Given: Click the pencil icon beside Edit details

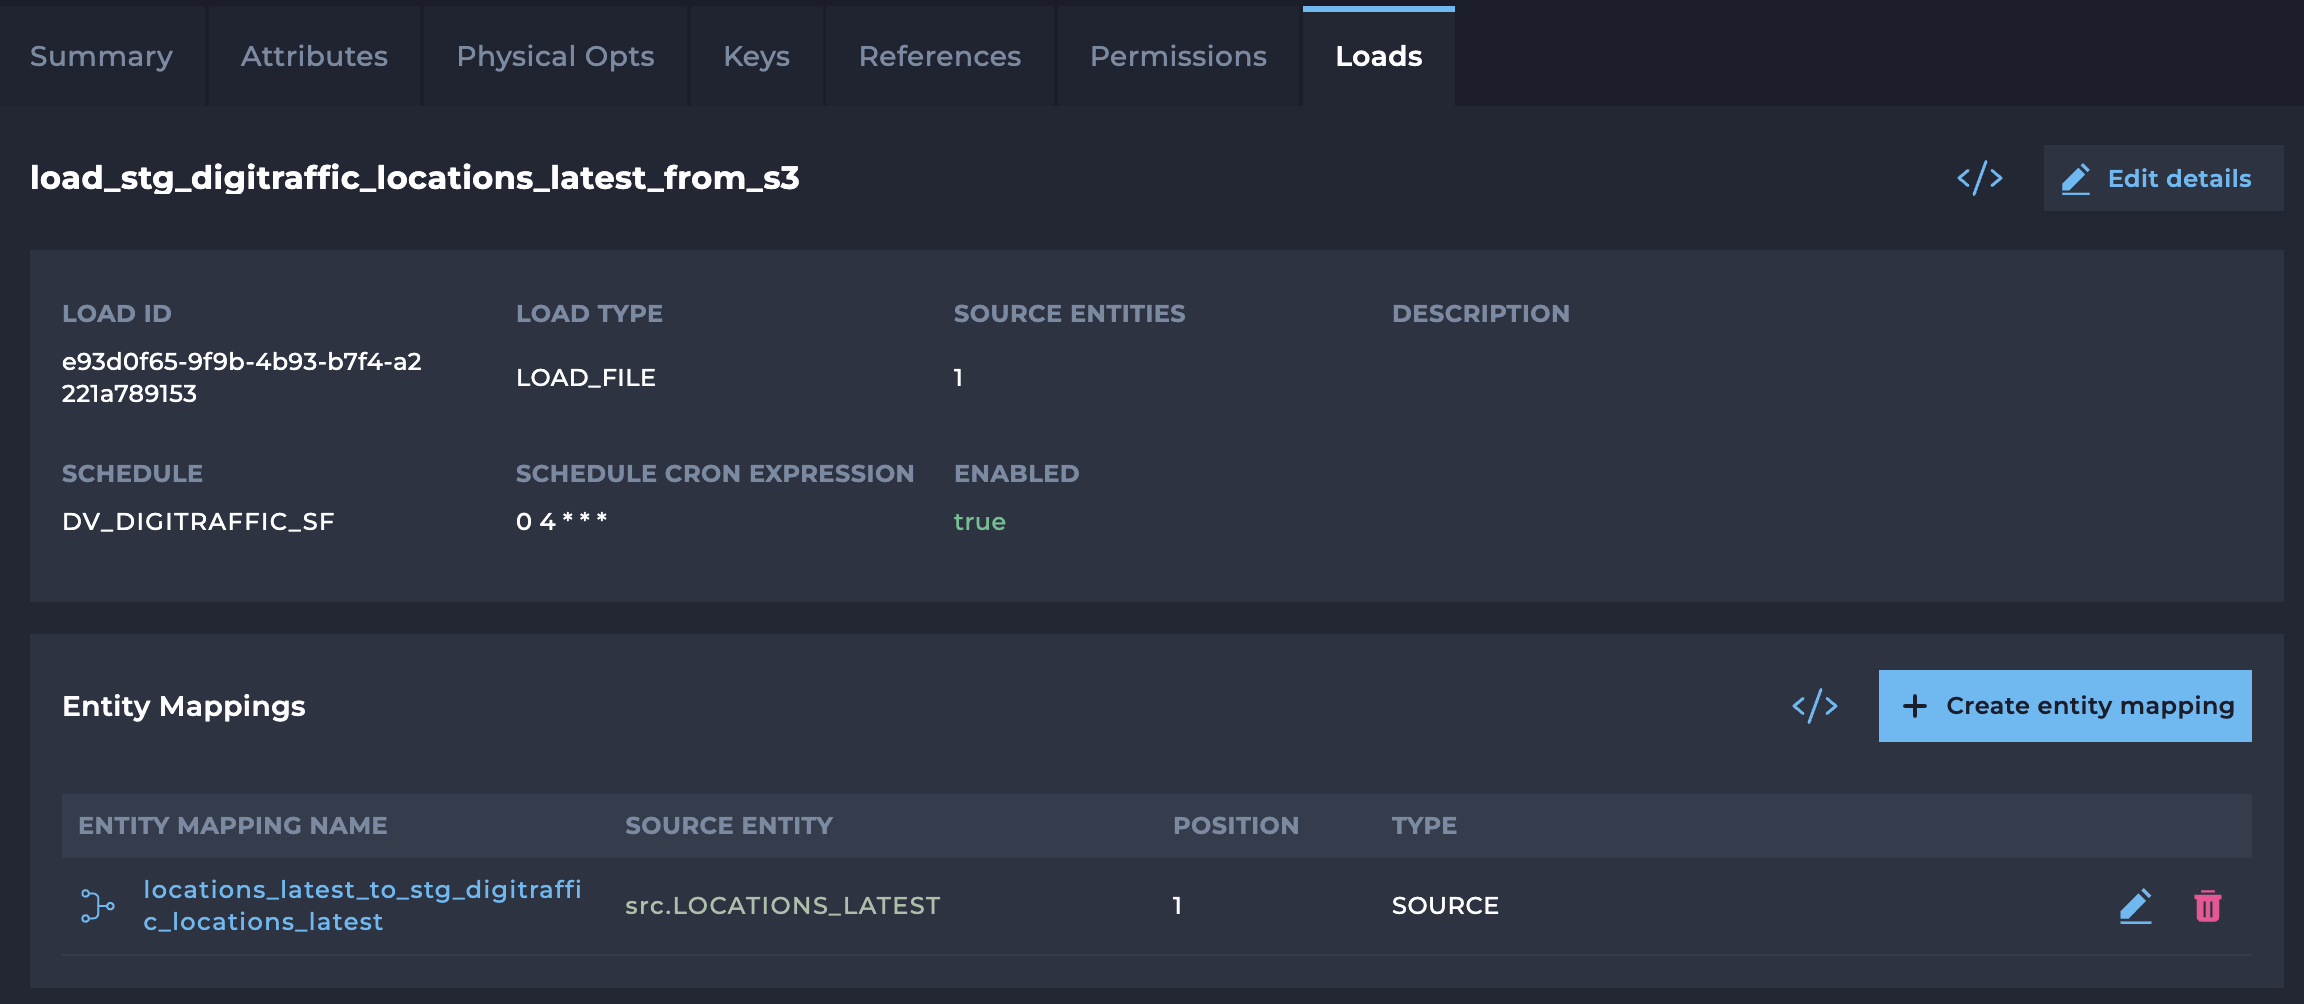Looking at the screenshot, I should click(x=2076, y=179).
